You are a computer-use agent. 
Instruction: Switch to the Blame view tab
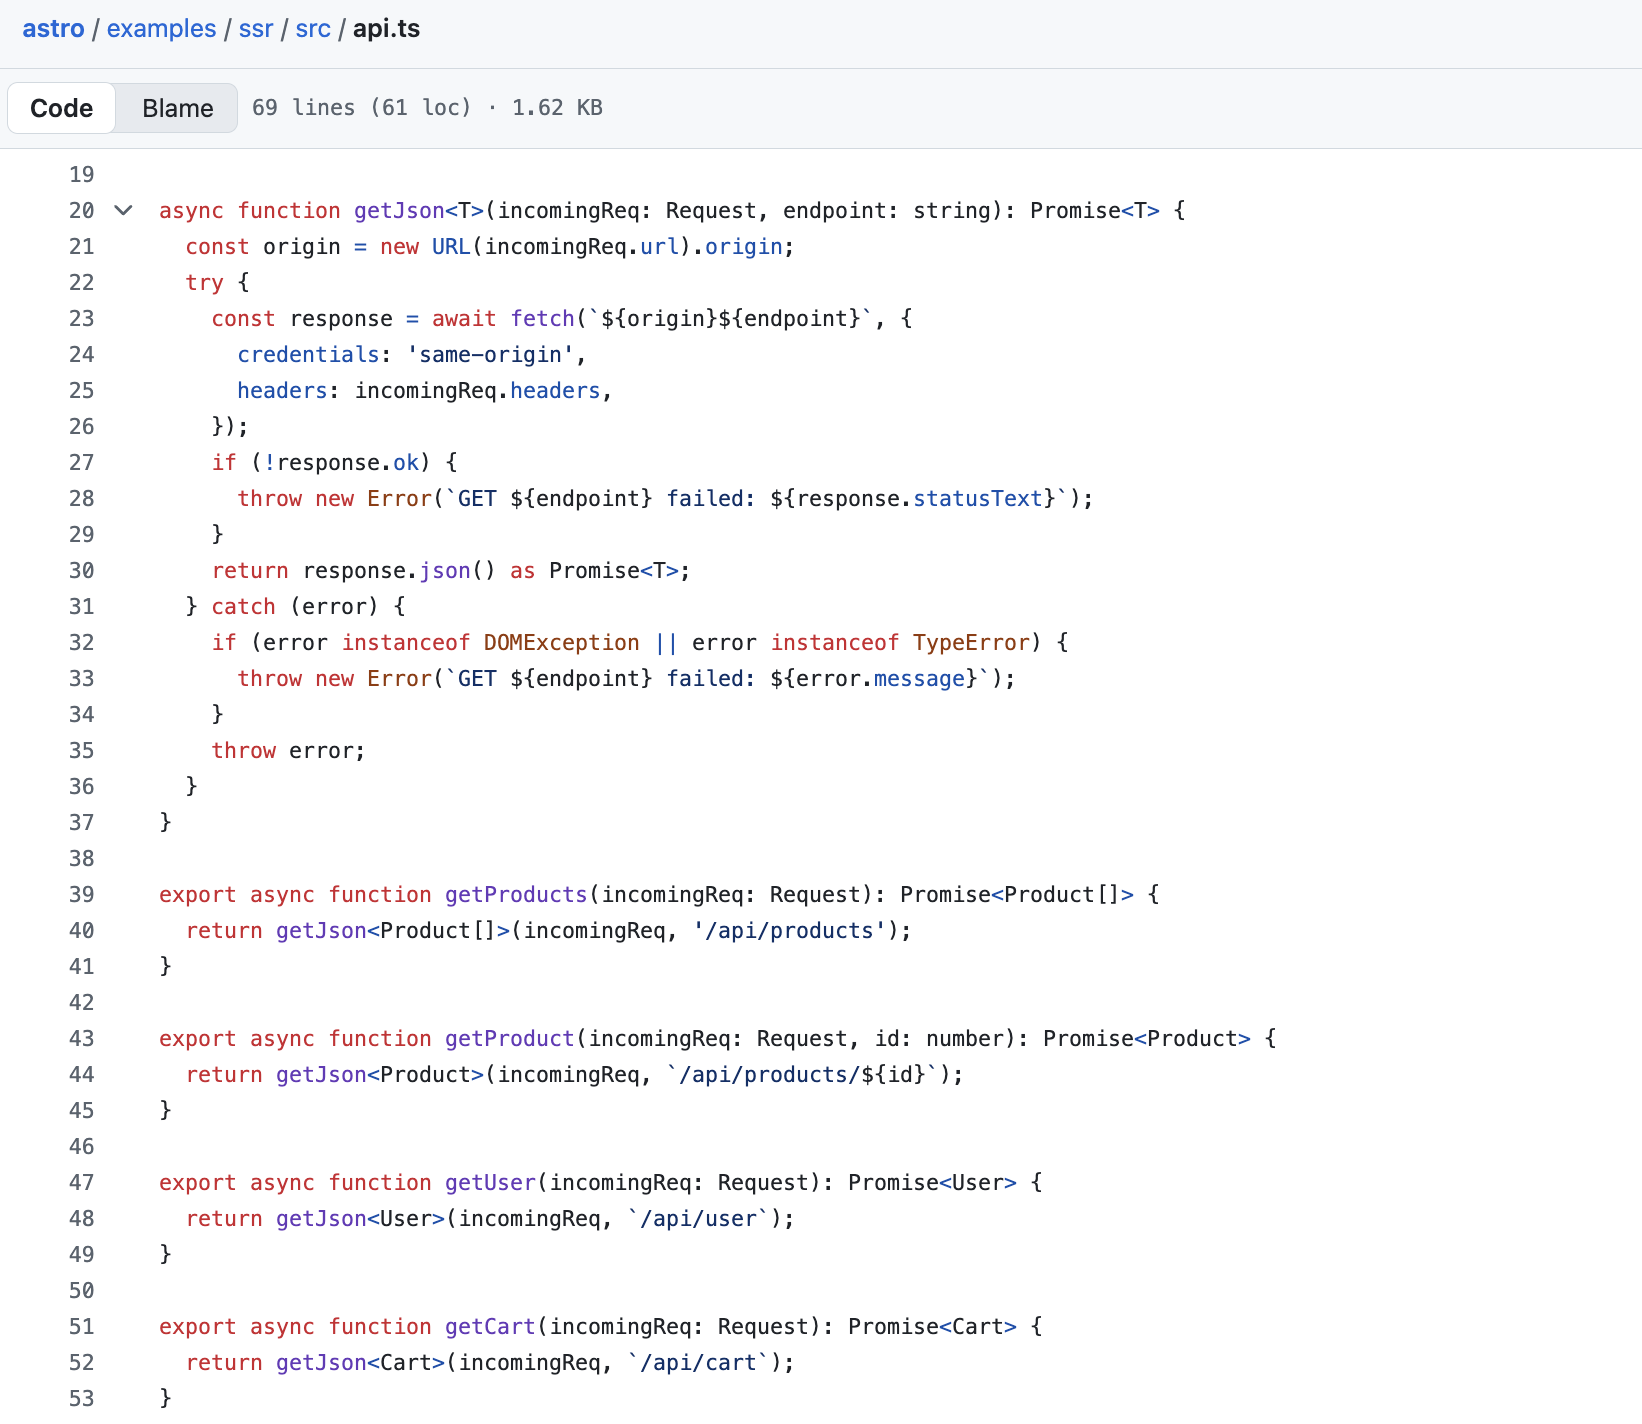click(x=177, y=108)
